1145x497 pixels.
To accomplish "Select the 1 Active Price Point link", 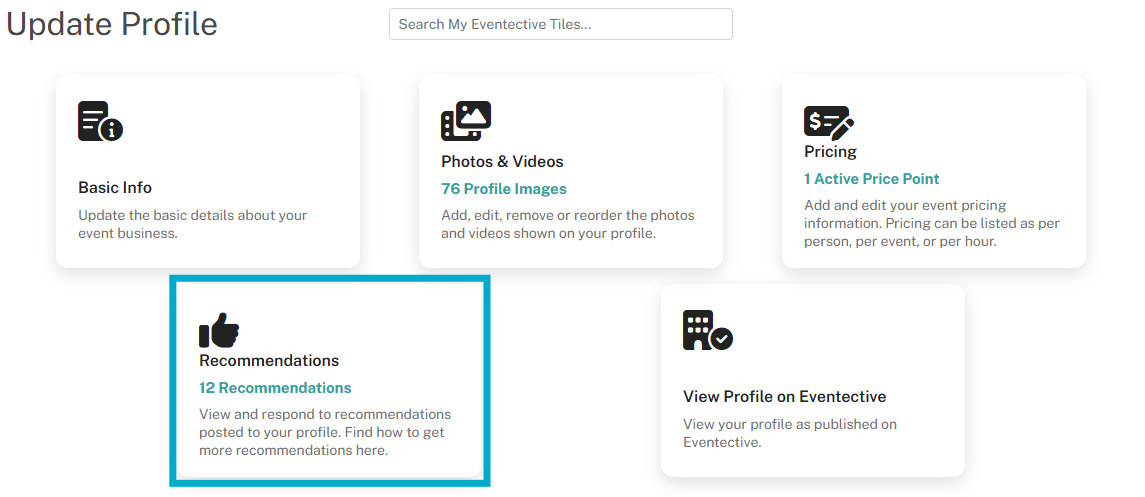I will [x=871, y=179].
